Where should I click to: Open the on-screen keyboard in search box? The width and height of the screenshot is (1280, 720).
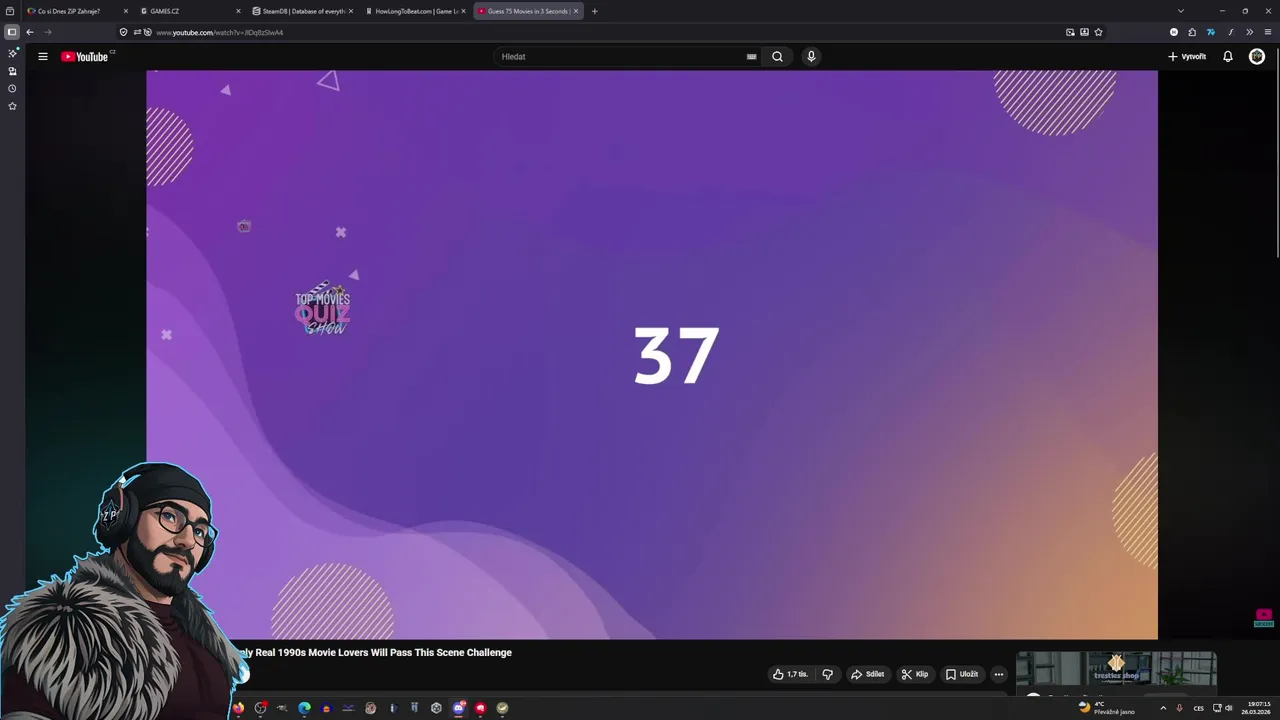[751, 57]
